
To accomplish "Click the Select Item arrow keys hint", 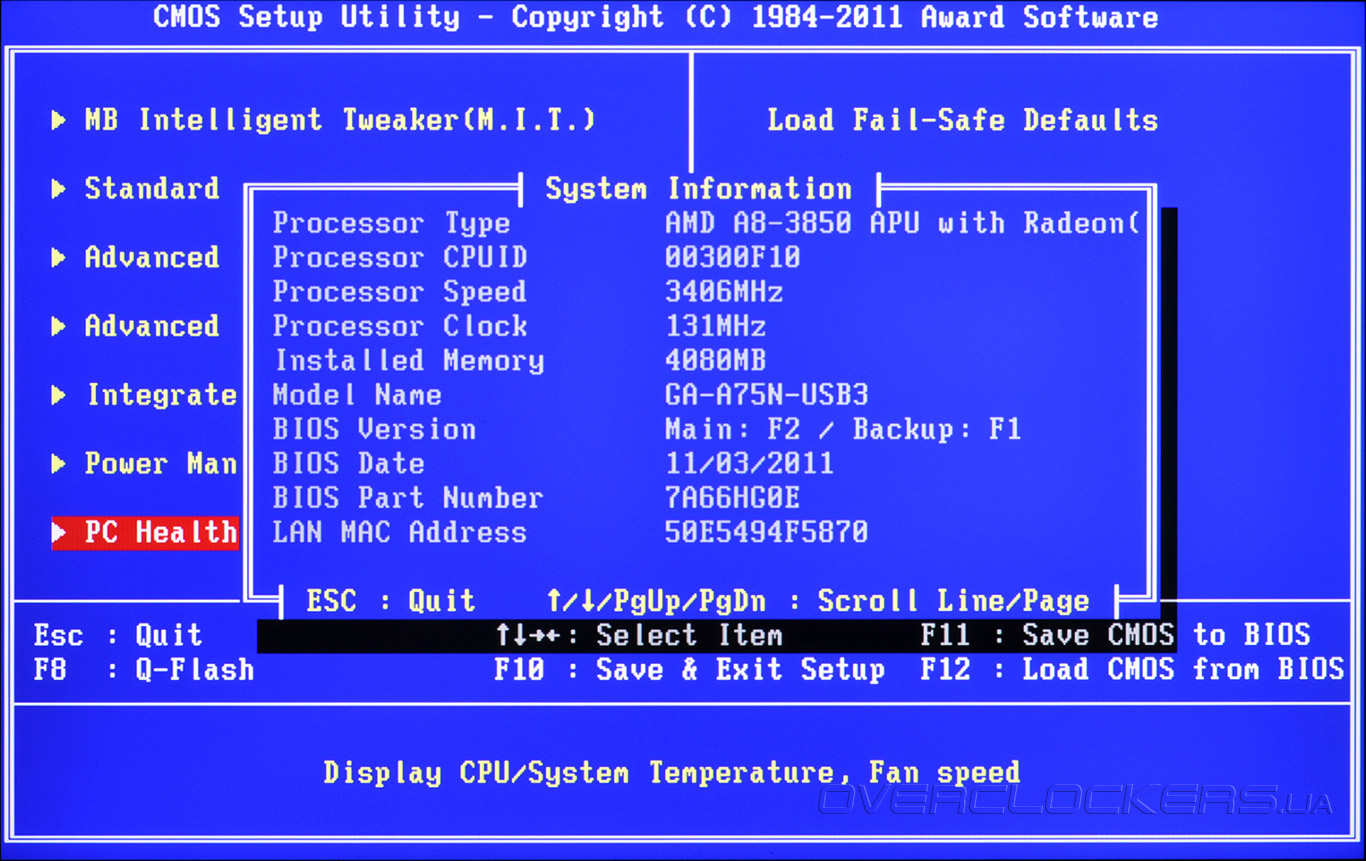I will [639, 635].
